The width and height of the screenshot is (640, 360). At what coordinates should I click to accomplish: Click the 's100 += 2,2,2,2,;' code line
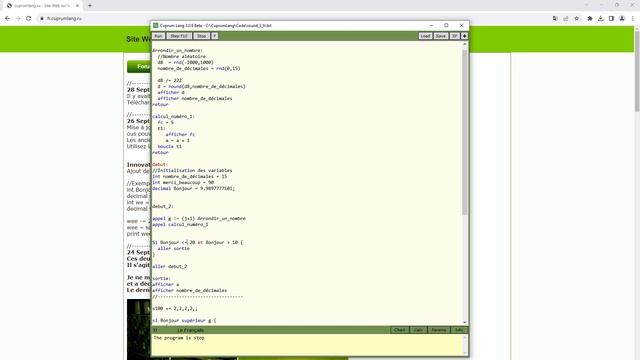pyautogui.click(x=175, y=308)
